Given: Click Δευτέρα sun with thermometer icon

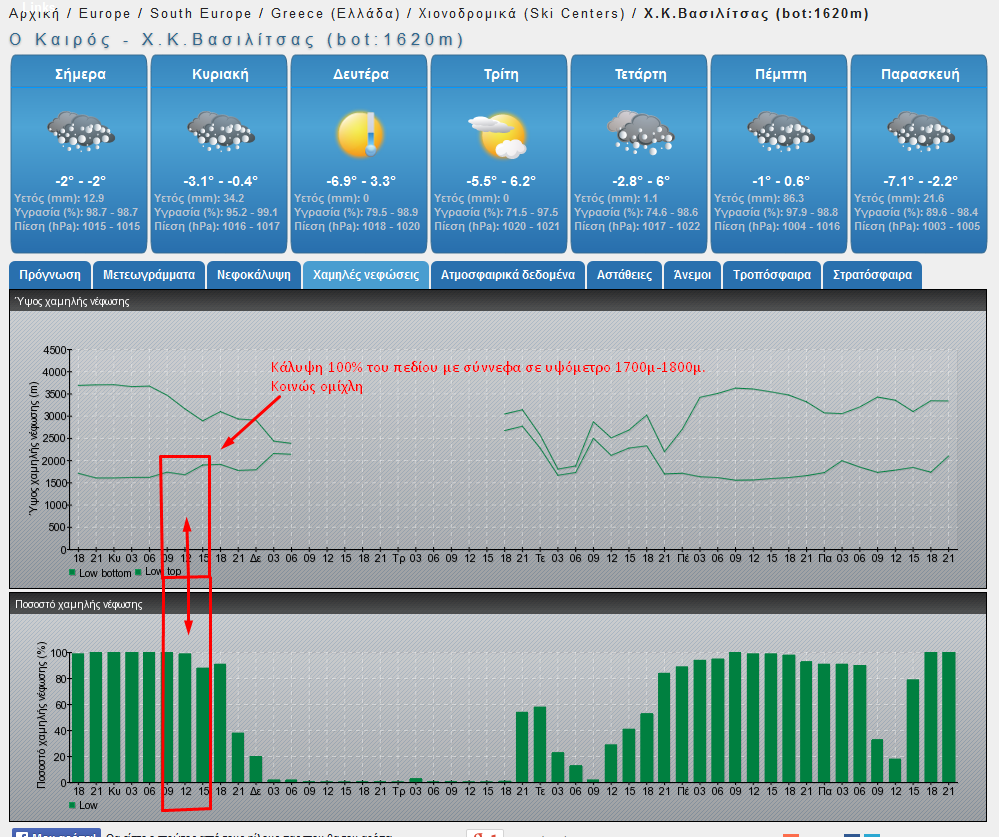Looking at the screenshot, I should pos(361,134).
